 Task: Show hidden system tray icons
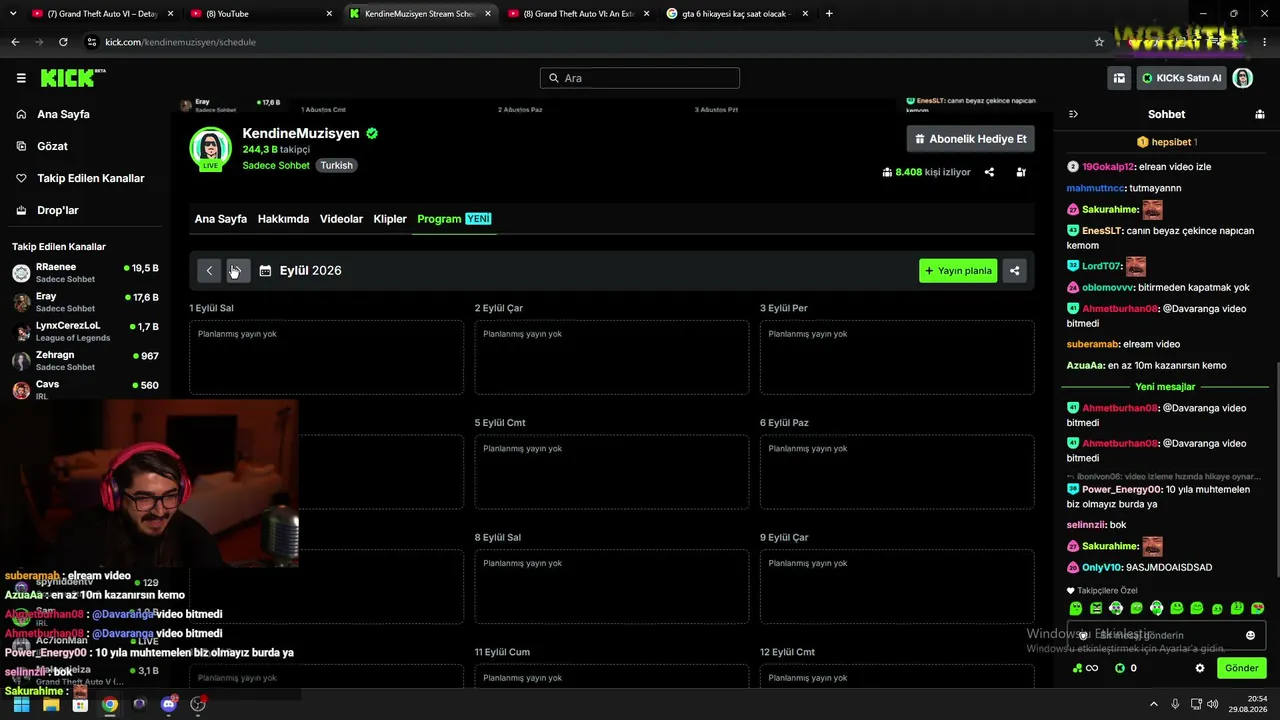pos(1153,704)
